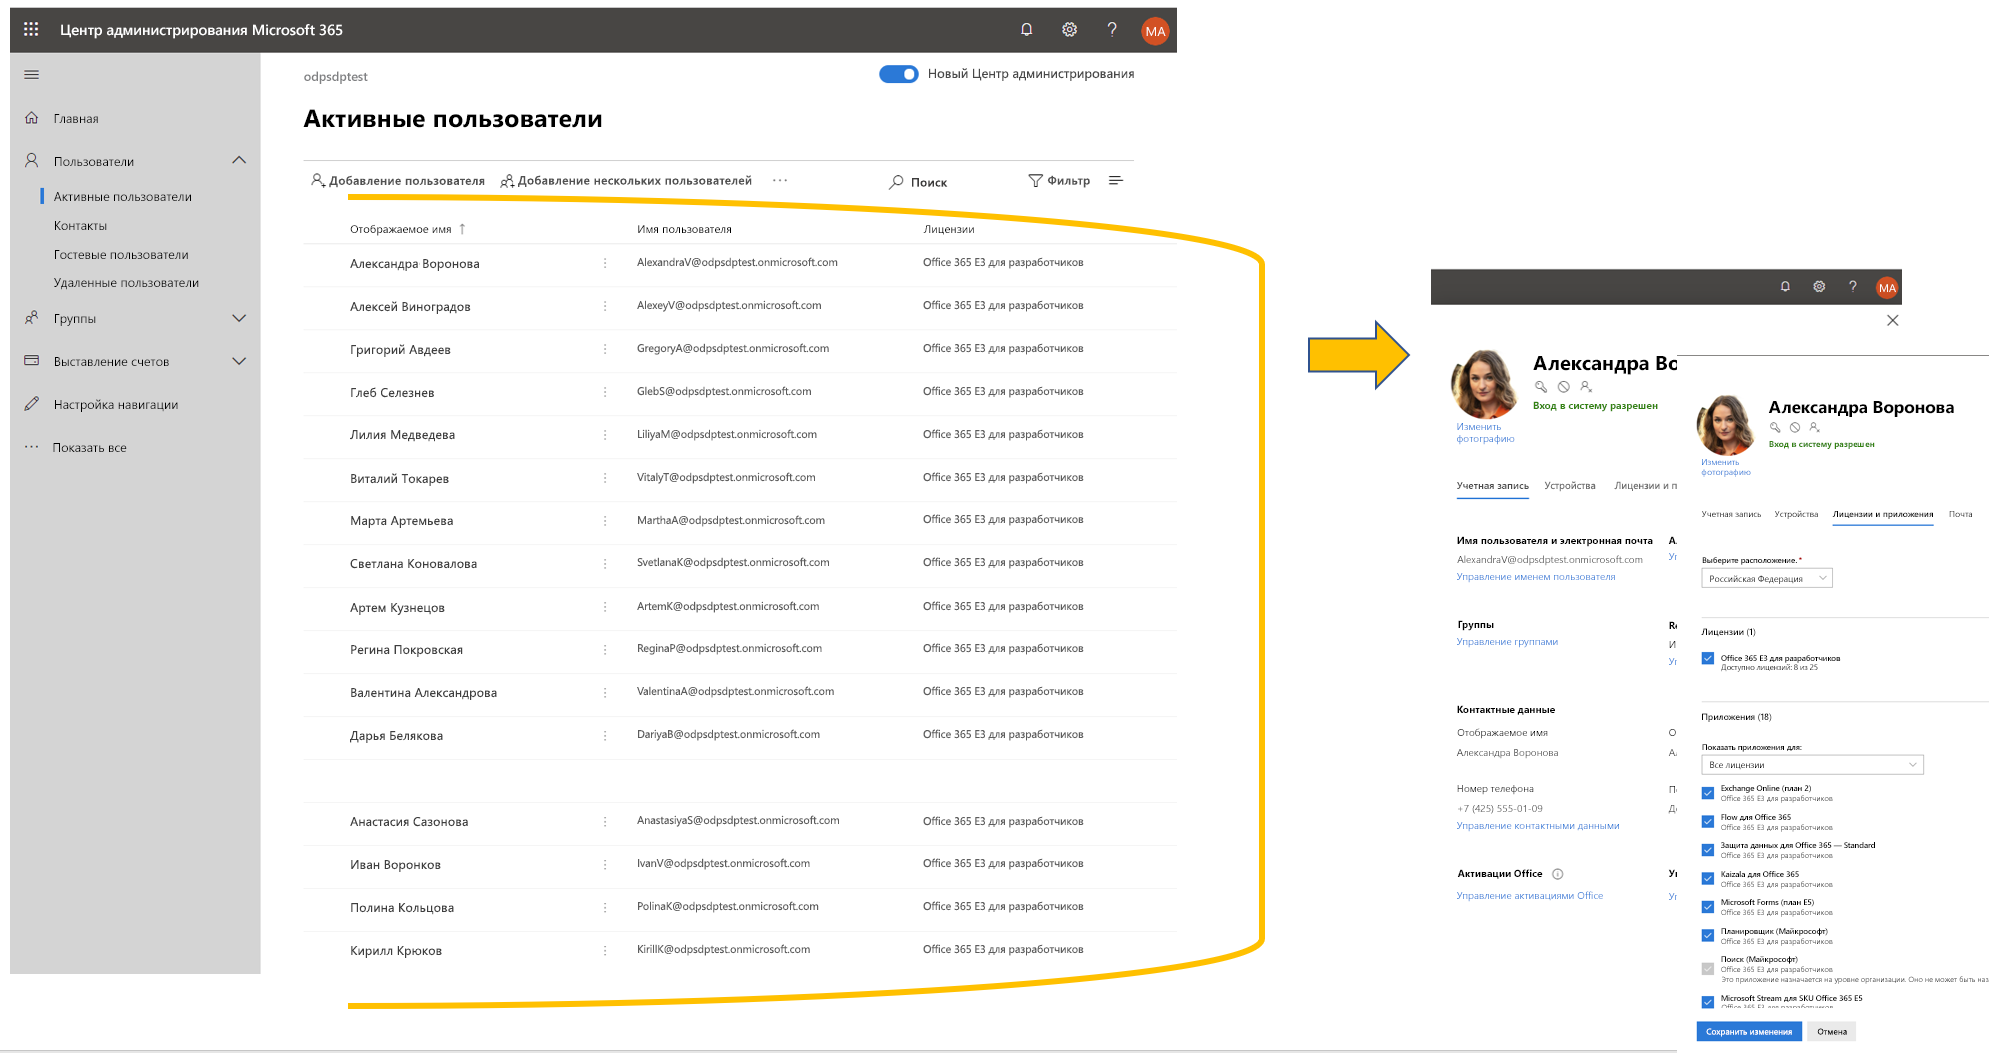Click the Сохранить изменения button
The height and width of the screenshot is (1053, 1989).
click(x=1748, y=1031)
